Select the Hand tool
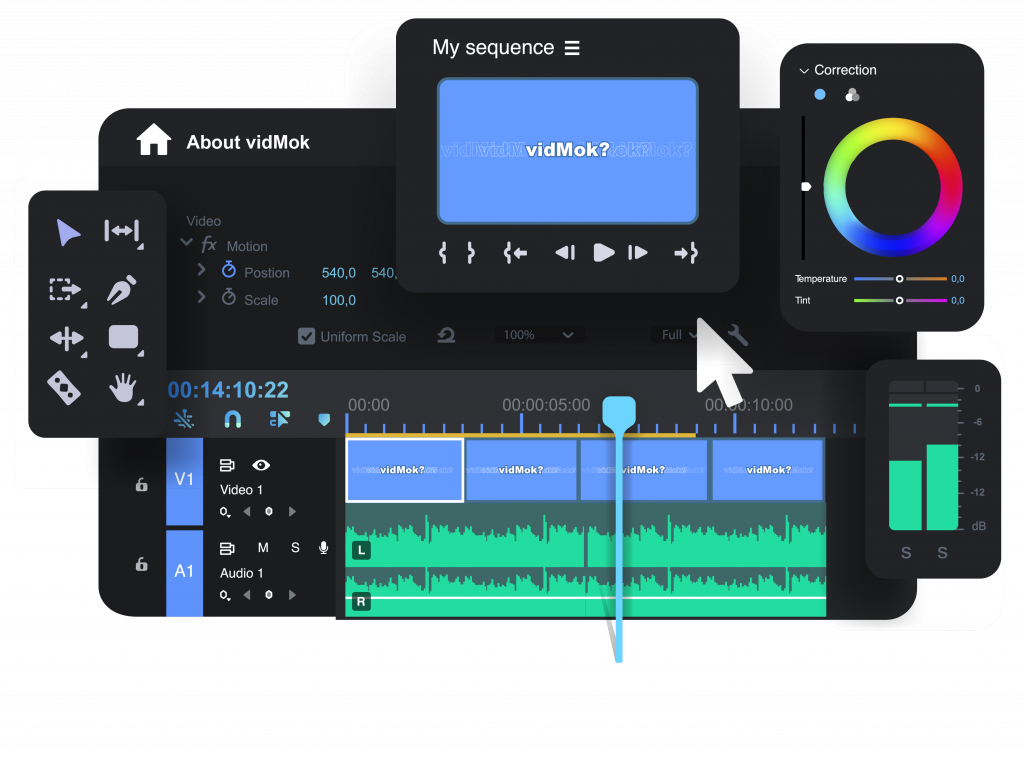The width and height of the screenshot is (1024, 759). pos(123,387)
